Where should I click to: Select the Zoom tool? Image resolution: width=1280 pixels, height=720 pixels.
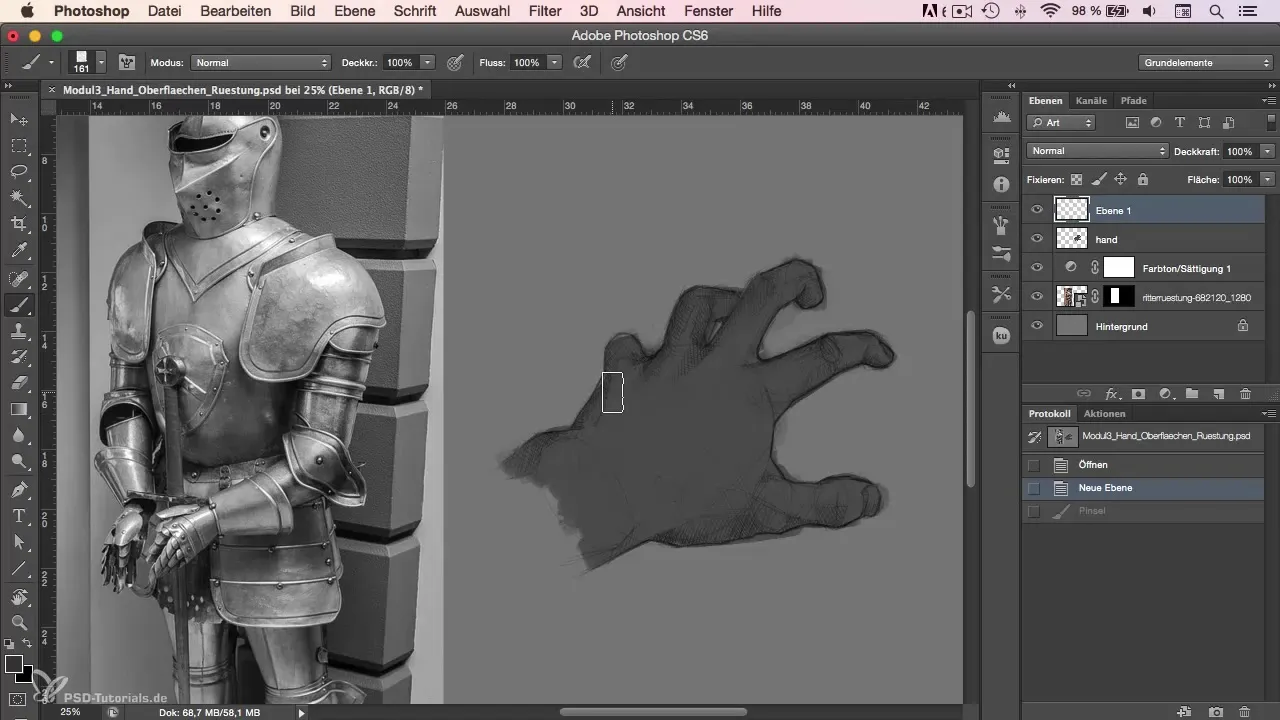point(19,623)
